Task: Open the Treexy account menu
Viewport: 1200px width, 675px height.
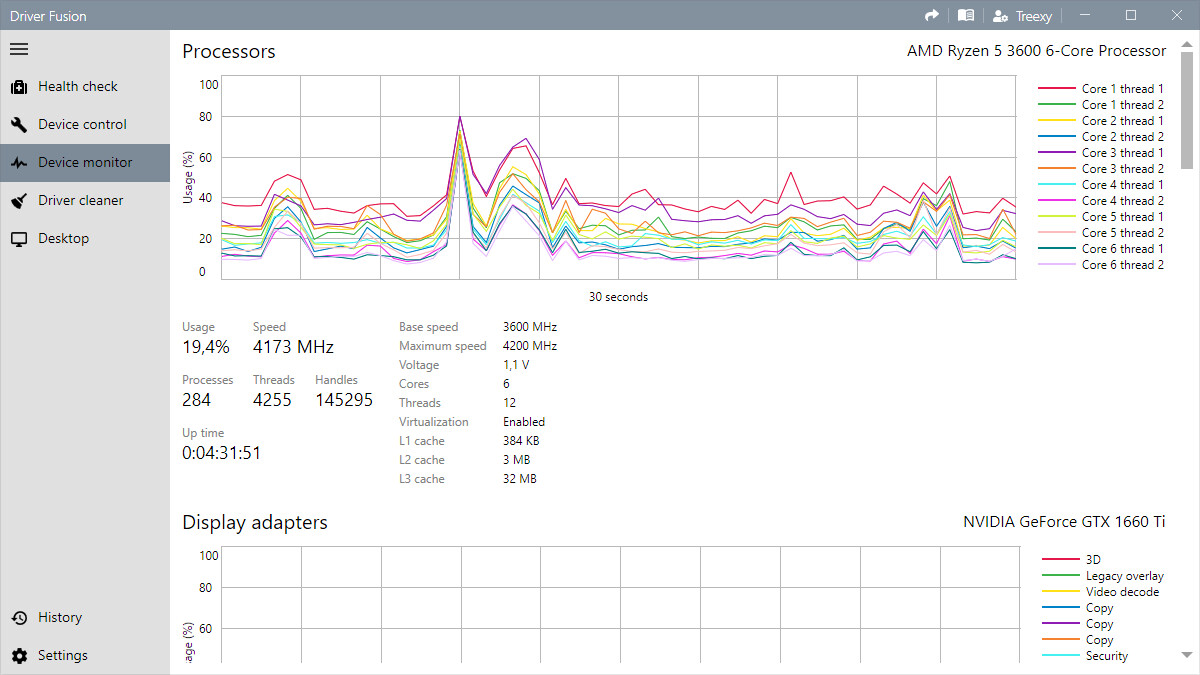Action: (x=1021, y=15)
